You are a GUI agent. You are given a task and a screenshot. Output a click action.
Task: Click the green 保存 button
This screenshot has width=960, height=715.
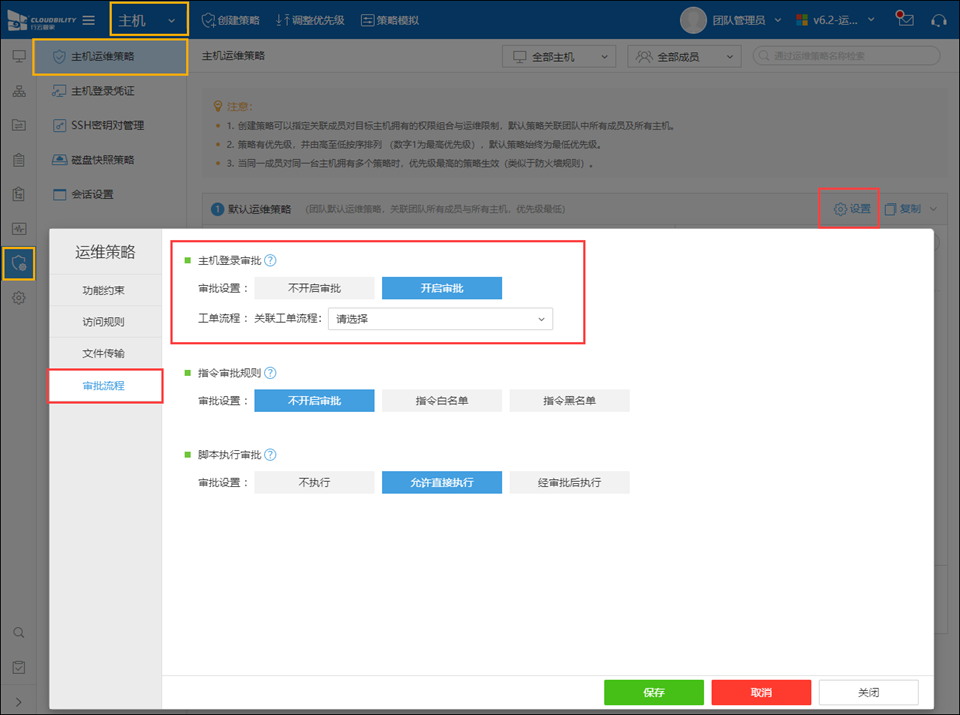tap(654, 692)
